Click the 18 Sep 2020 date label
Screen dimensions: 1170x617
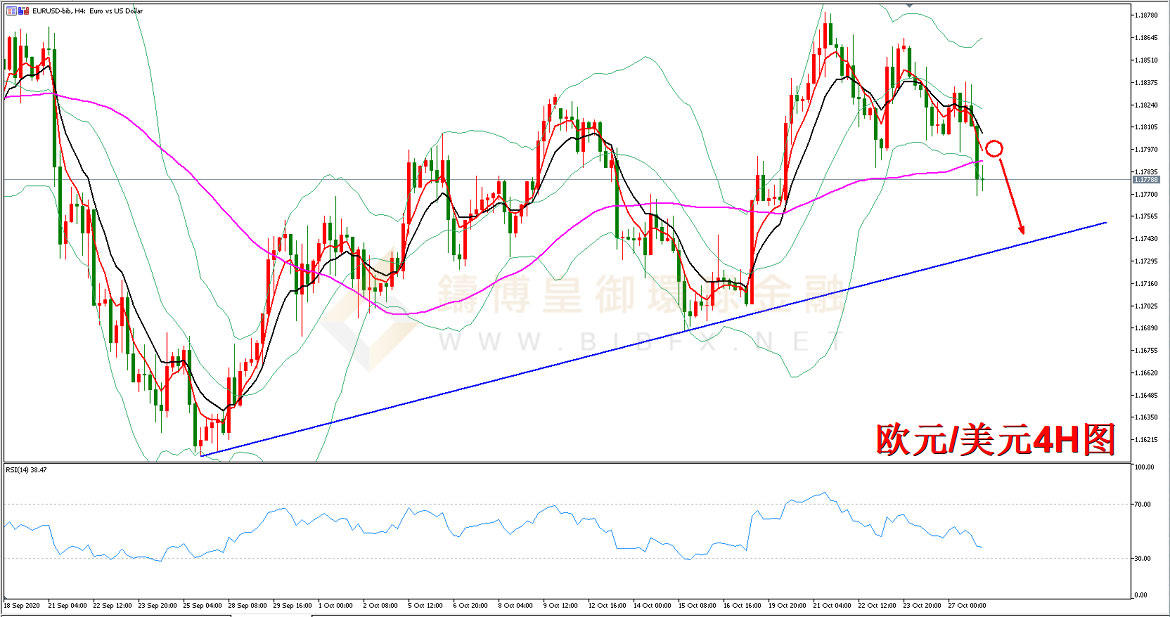[22, 605]
